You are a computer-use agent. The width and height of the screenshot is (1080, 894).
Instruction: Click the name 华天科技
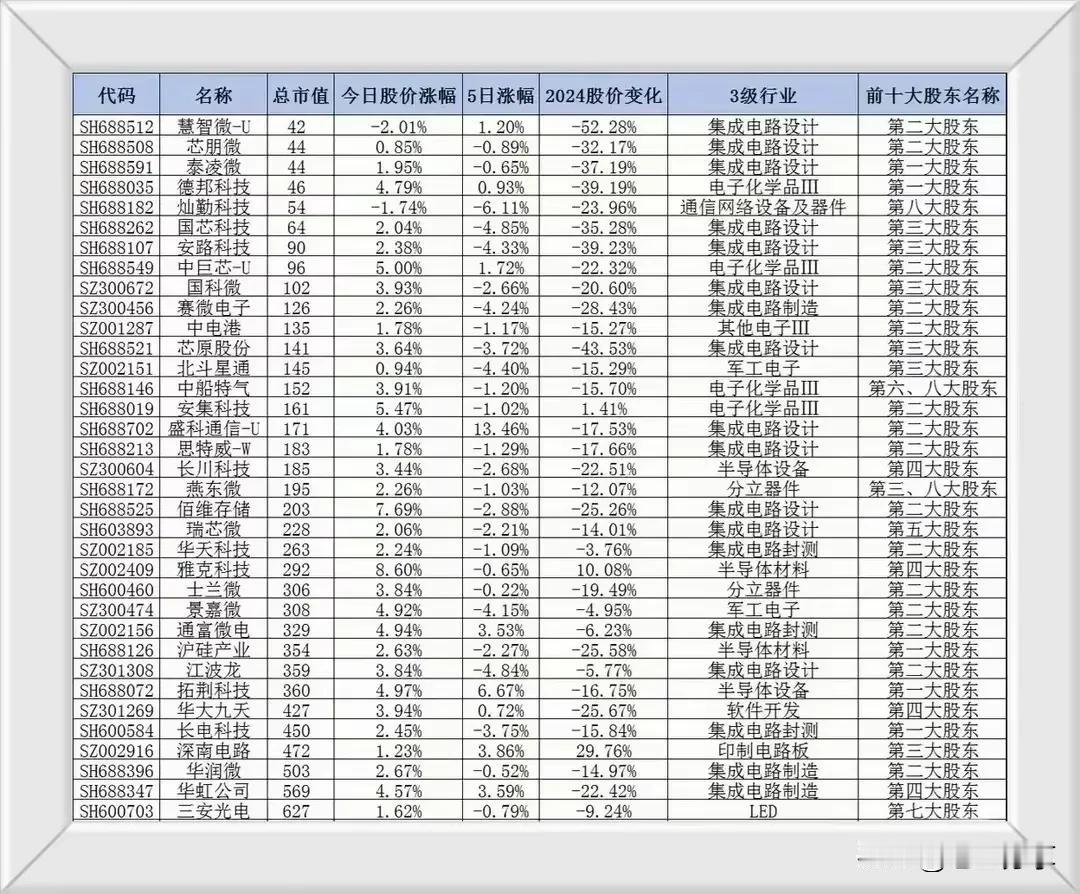pos(214,550)
